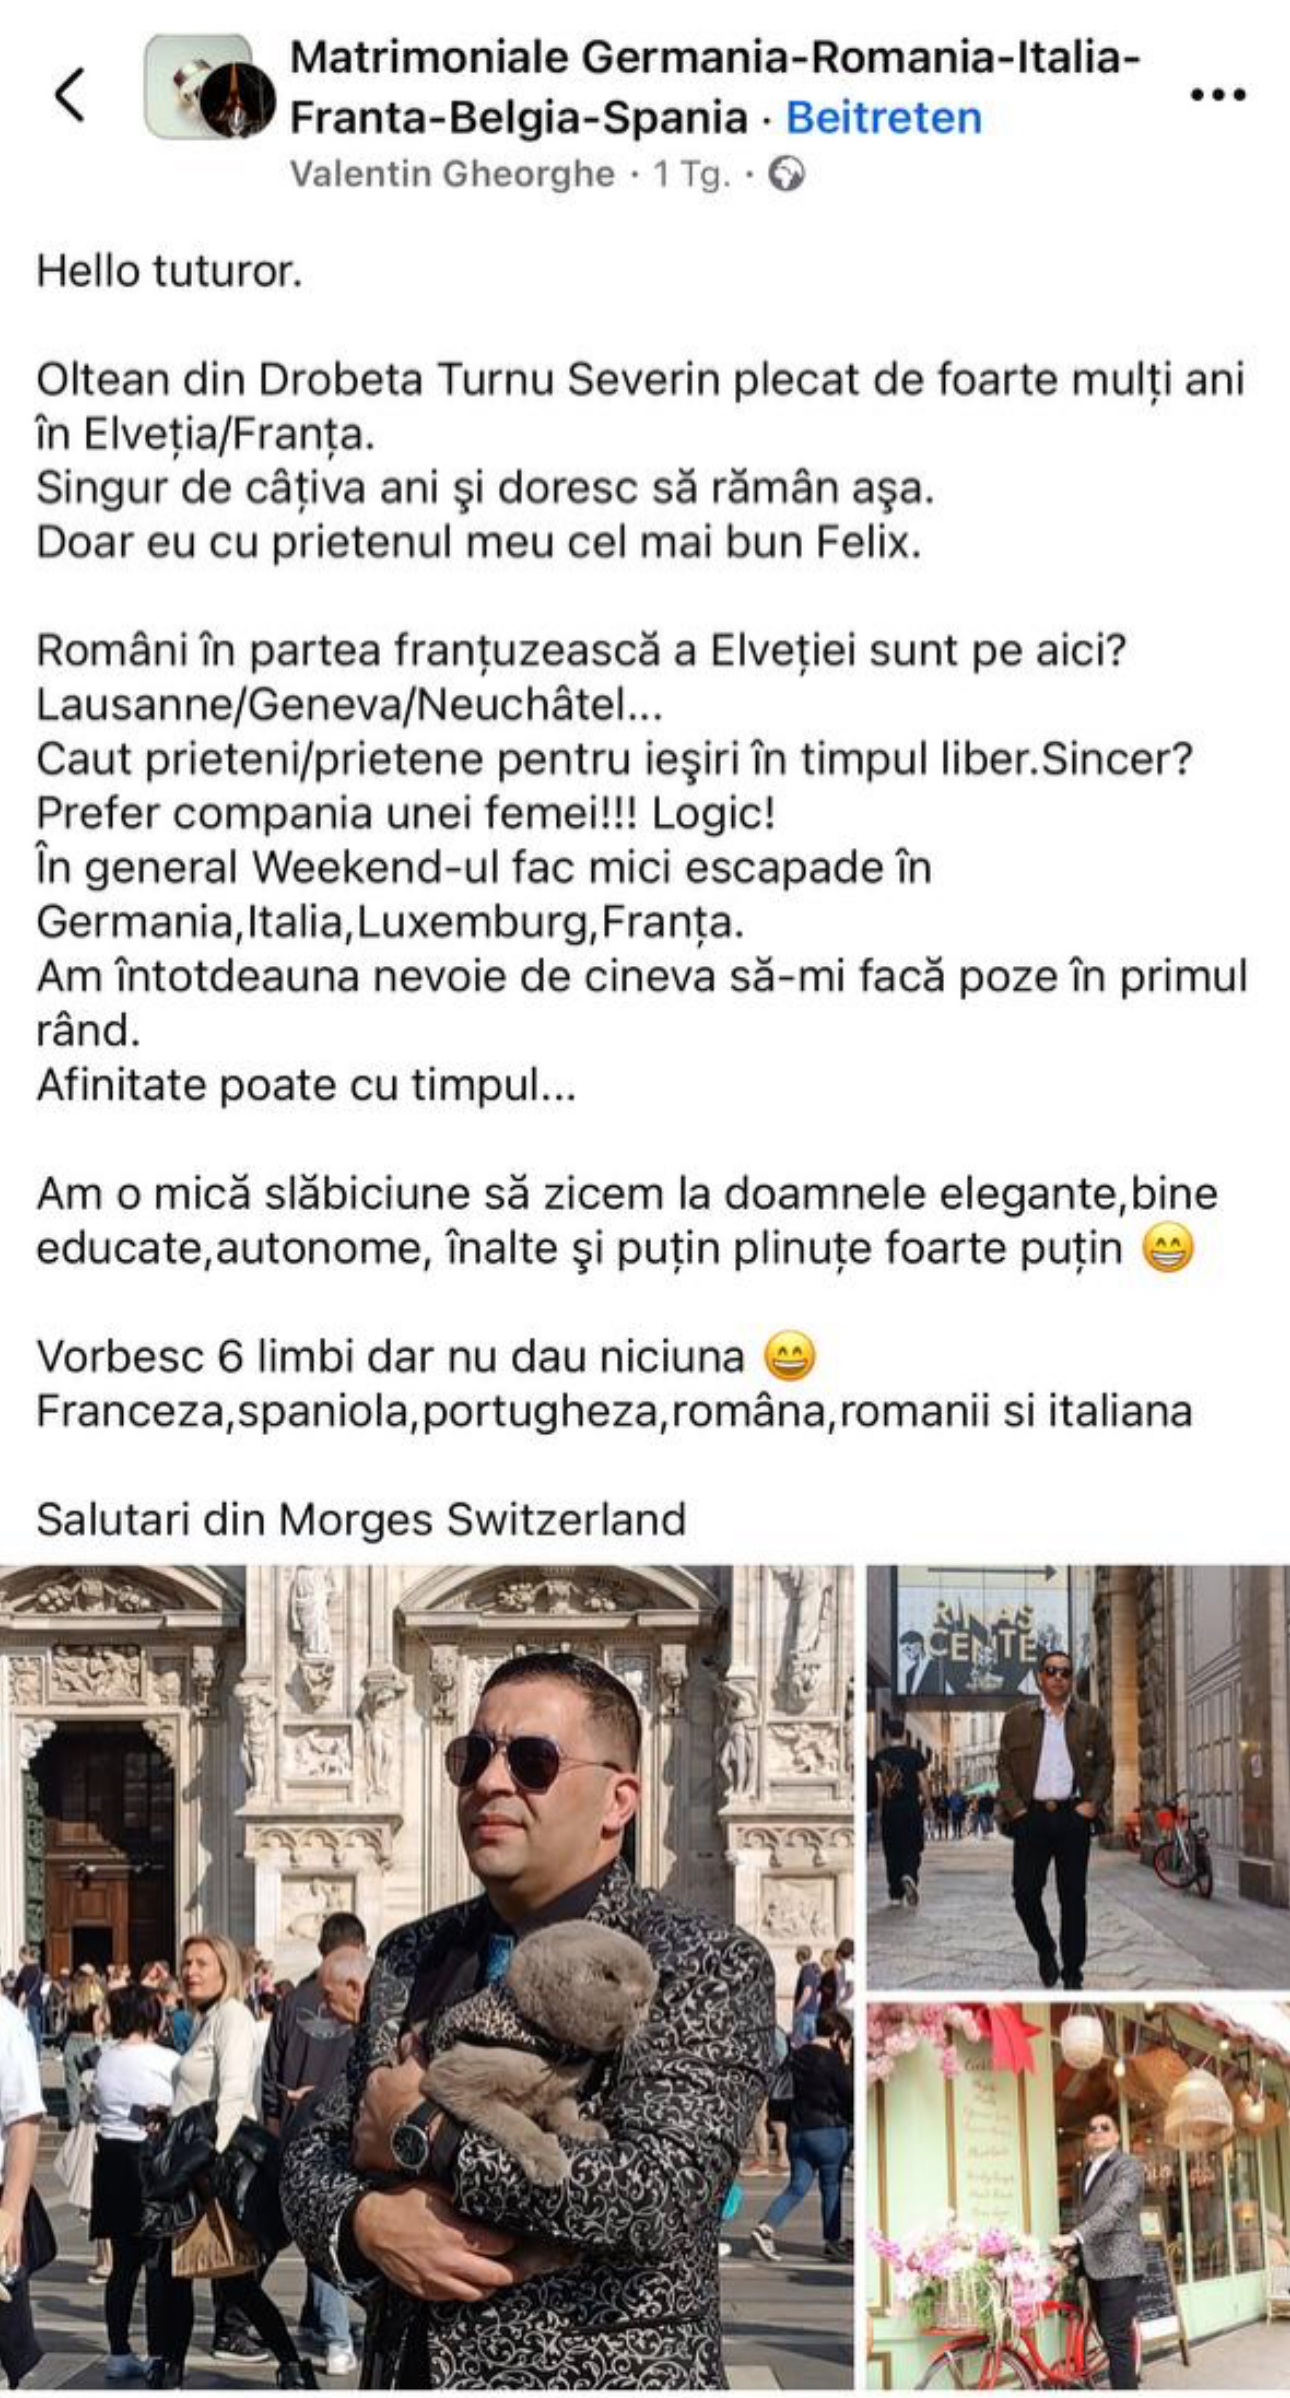This screenshot has height=2398, width=1290.
Task: Go back using the left arrow
Action: click(70, 95)
